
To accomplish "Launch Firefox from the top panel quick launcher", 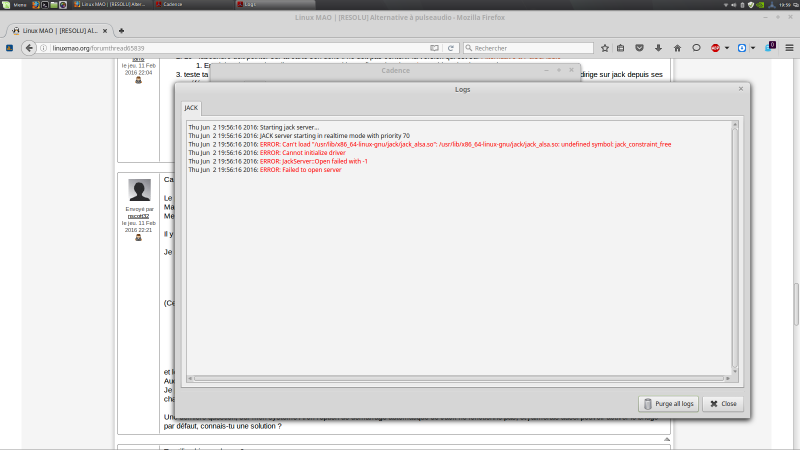I will tap(36, 5).
